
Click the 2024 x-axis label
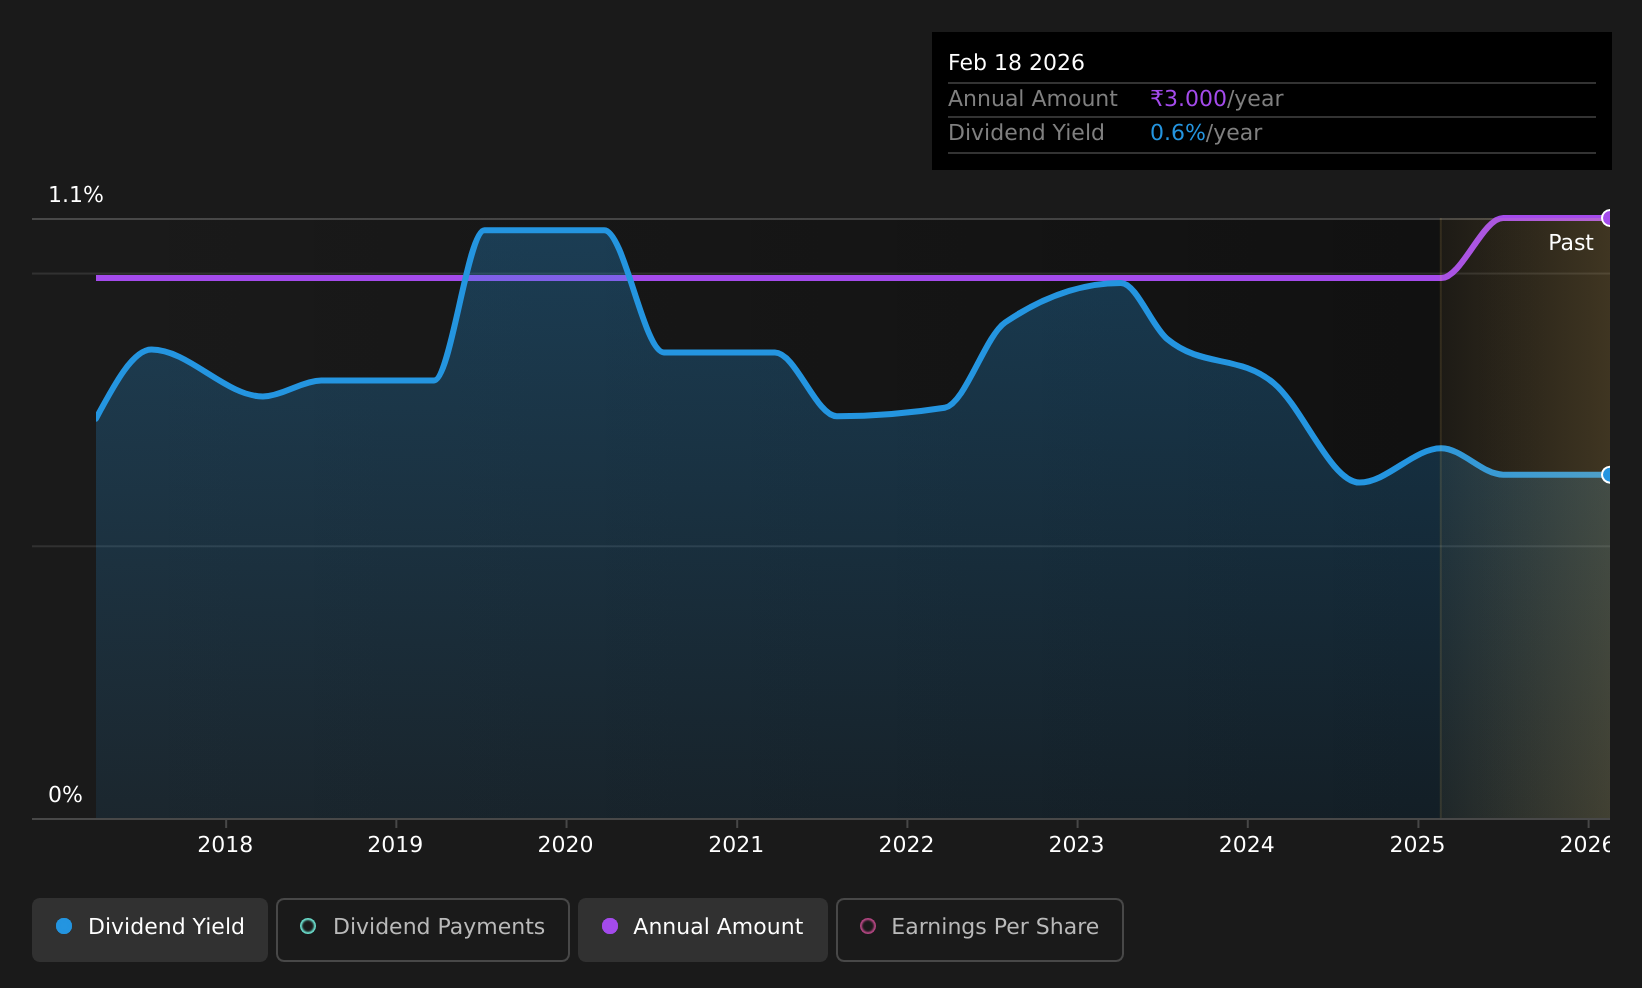(x=1247, y=845)
